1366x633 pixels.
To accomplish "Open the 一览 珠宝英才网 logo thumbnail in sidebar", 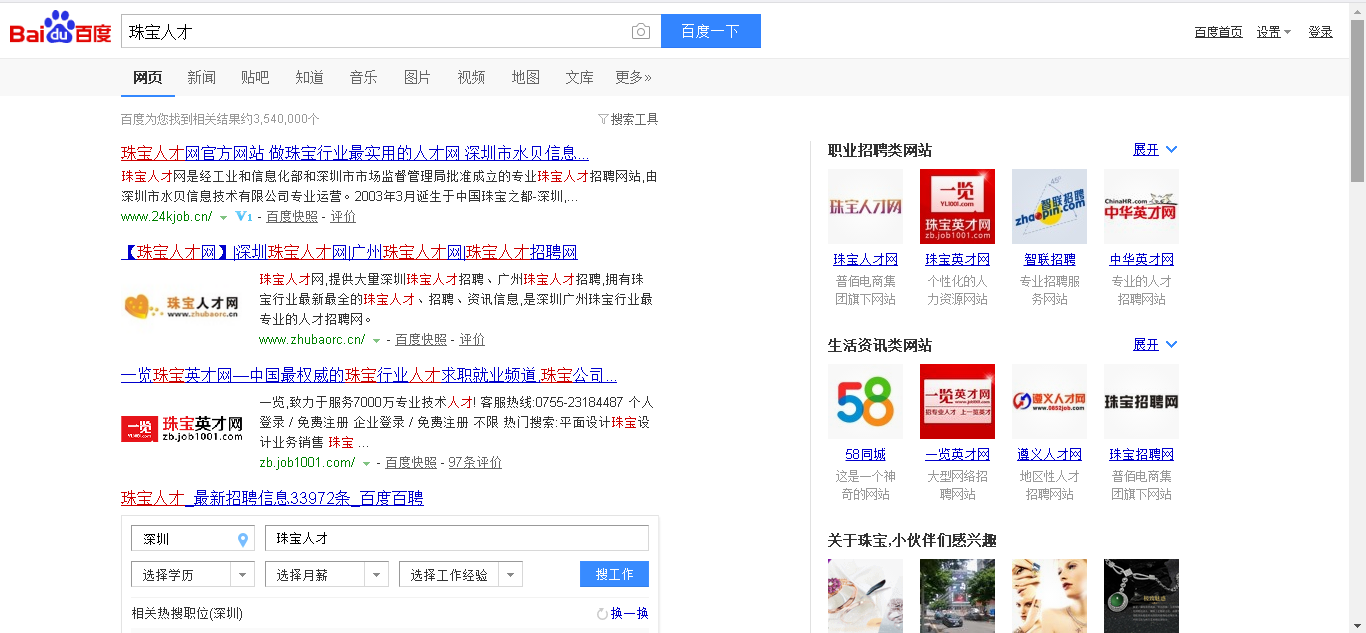I will pos(957,206).
